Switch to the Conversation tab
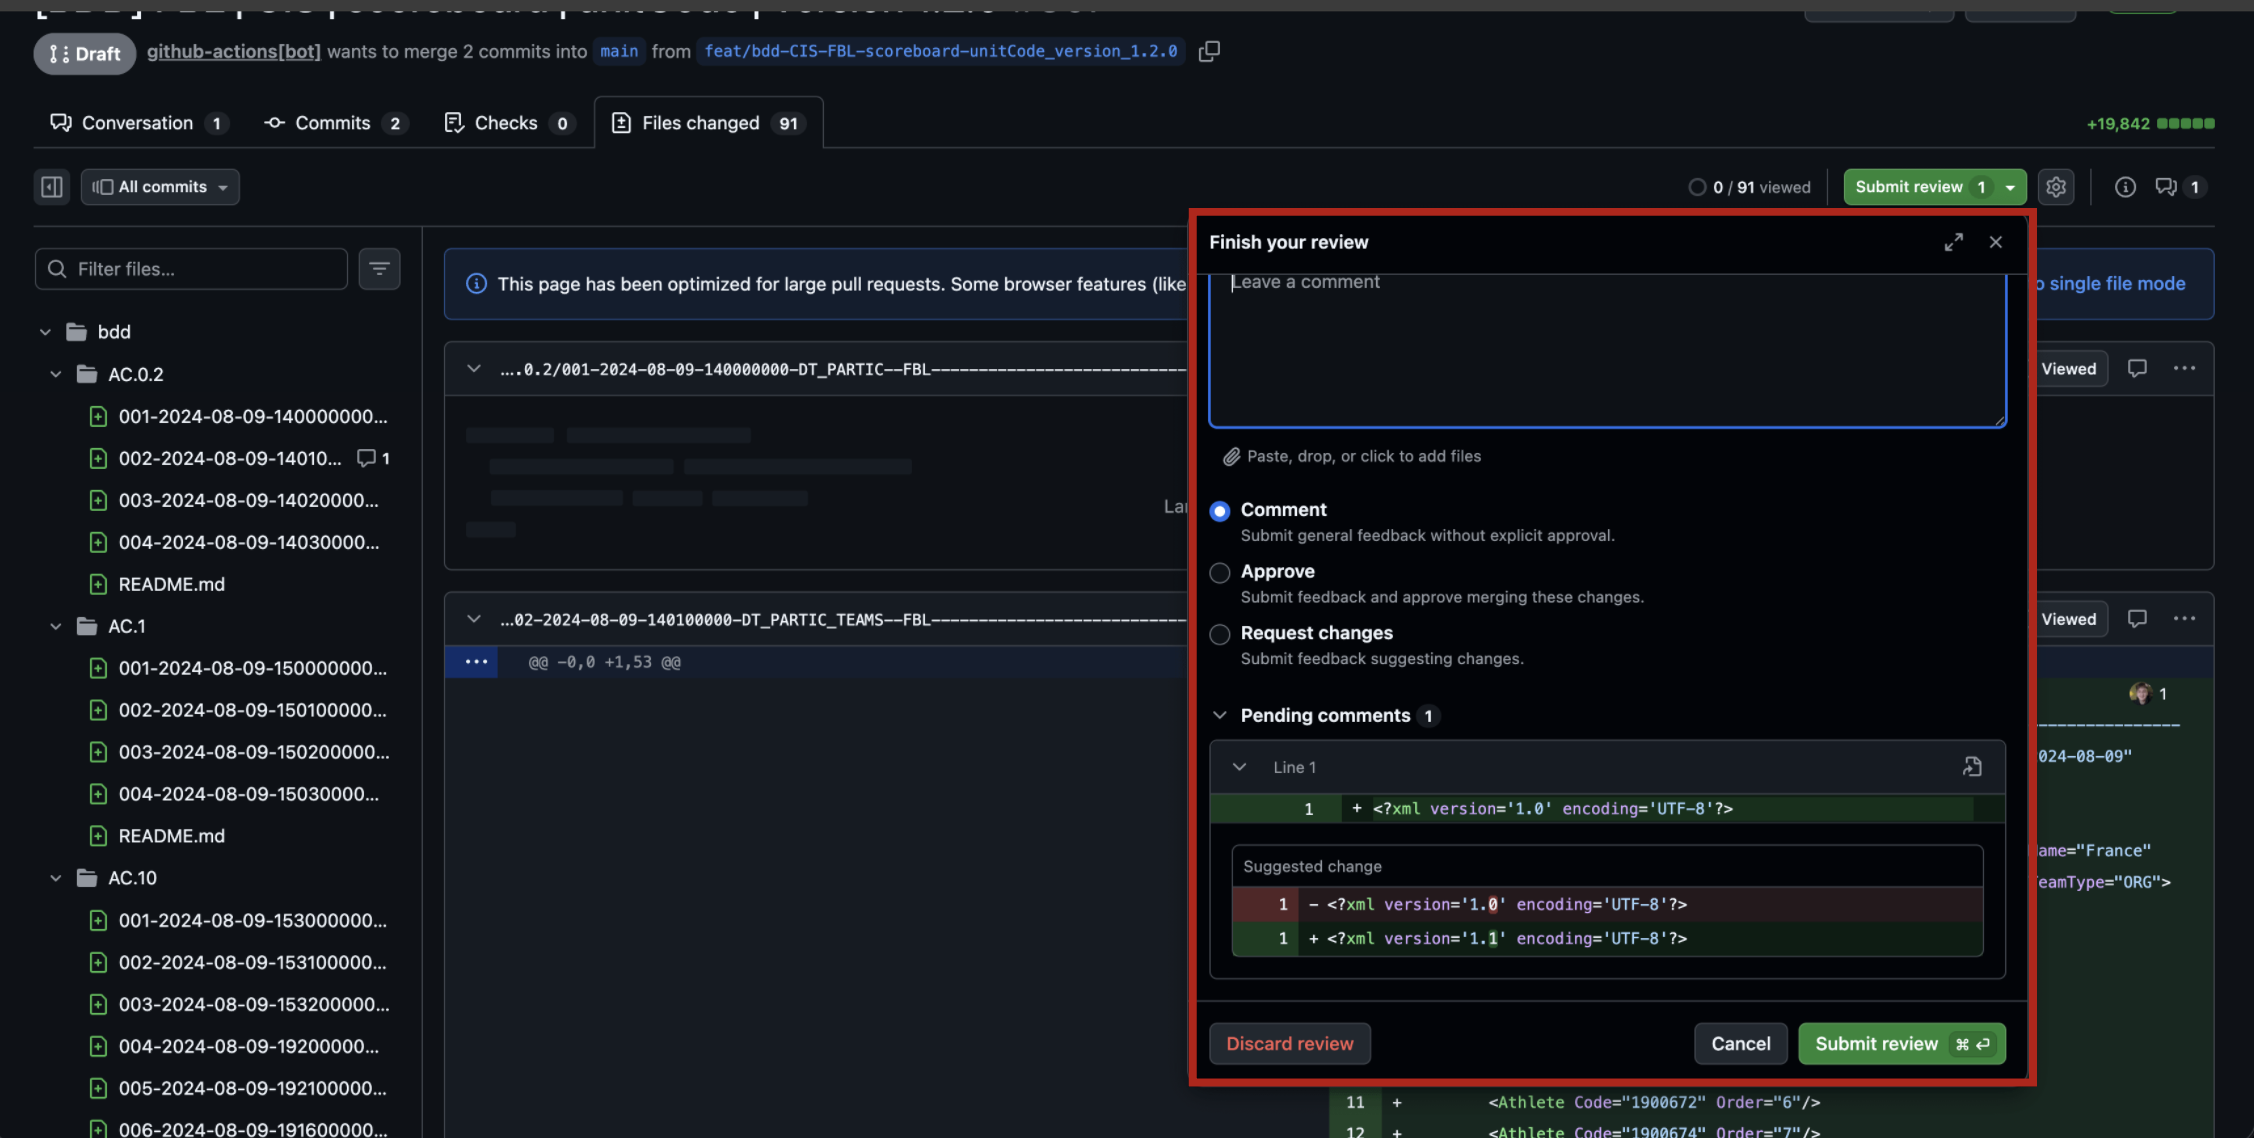The image size is (2254, 1138). 139,123
